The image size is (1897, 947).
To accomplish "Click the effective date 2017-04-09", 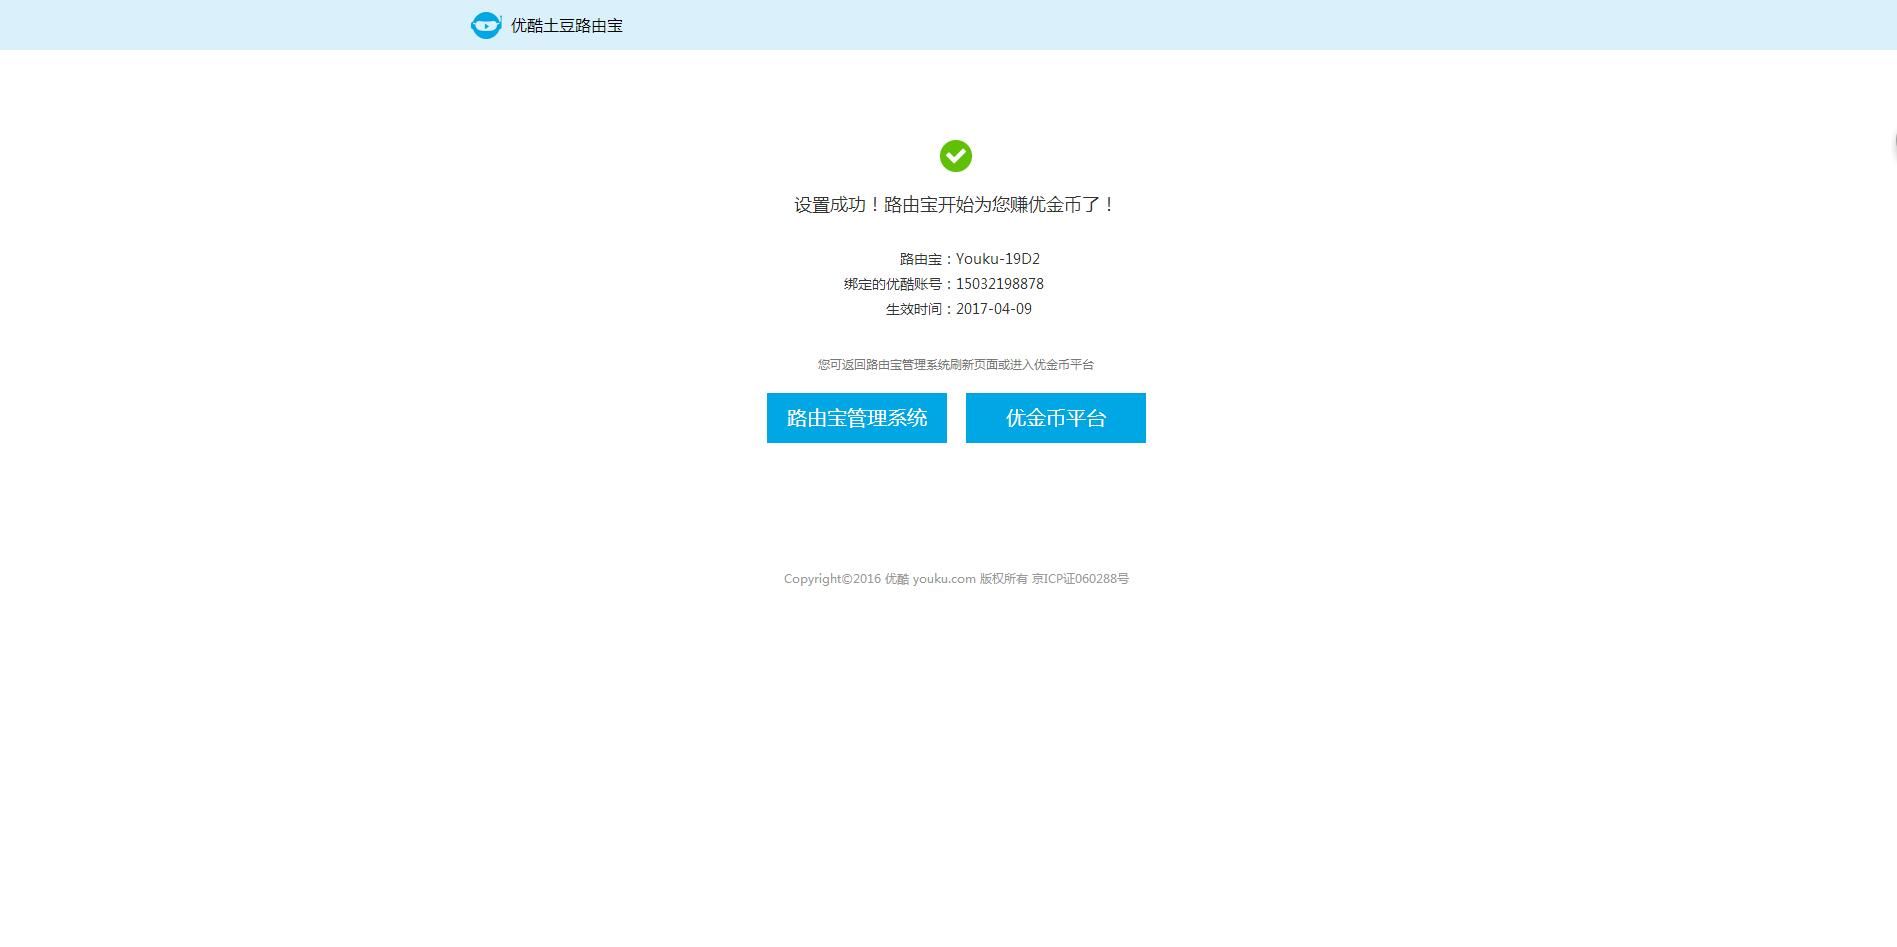I will tap(994, 309).
